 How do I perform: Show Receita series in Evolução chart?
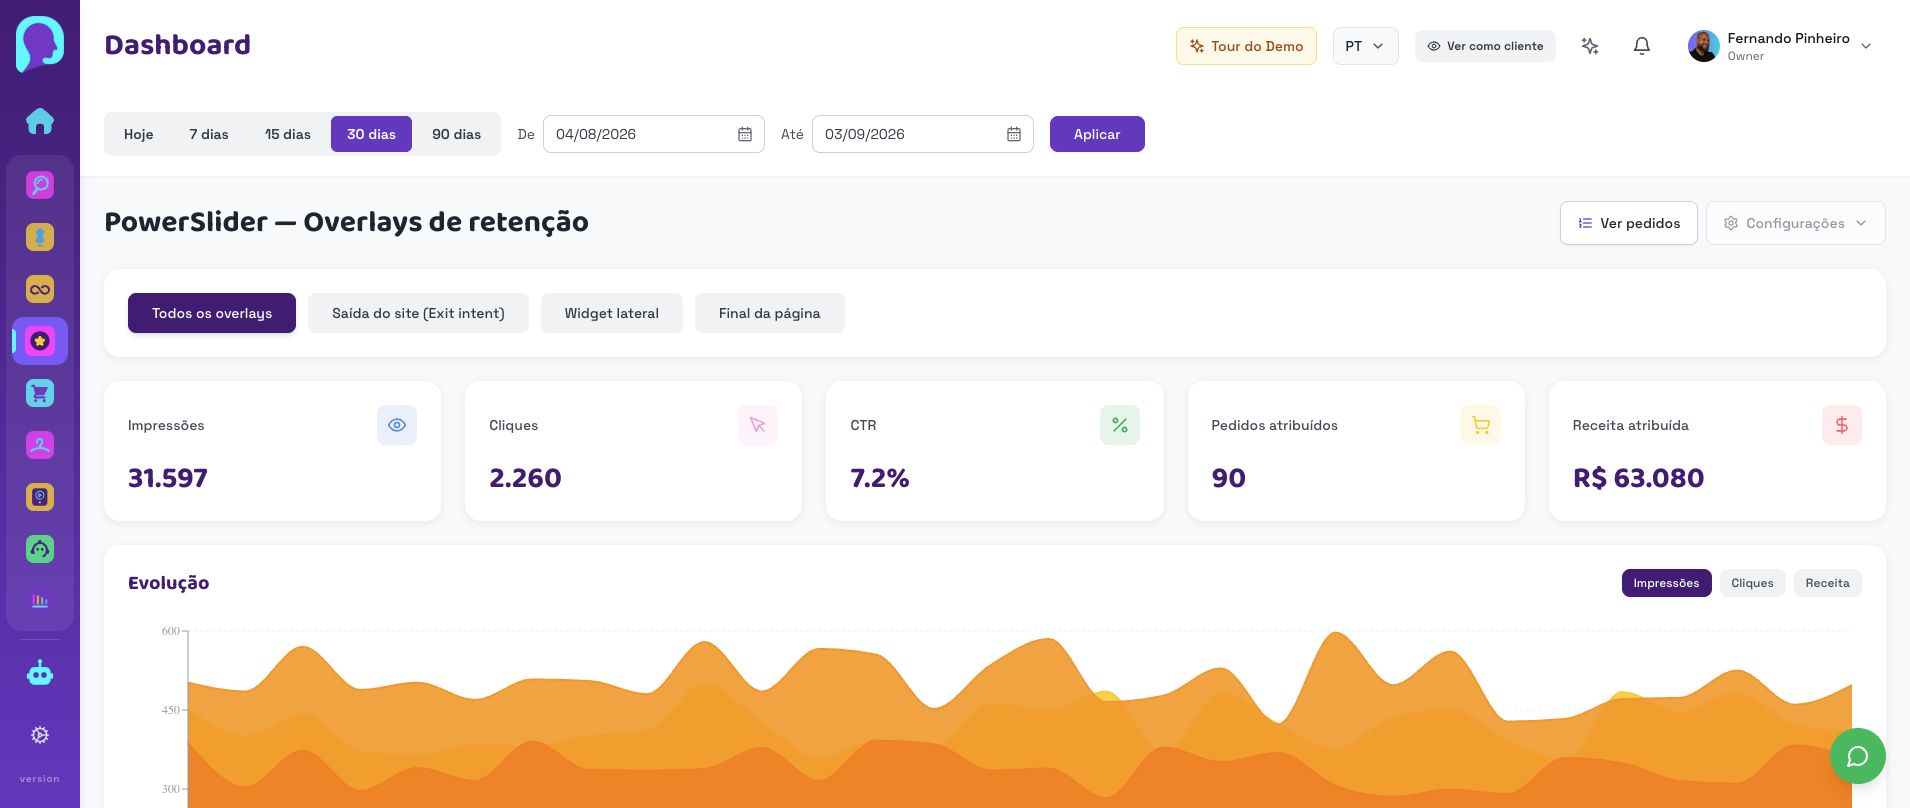click(1827, 583)
